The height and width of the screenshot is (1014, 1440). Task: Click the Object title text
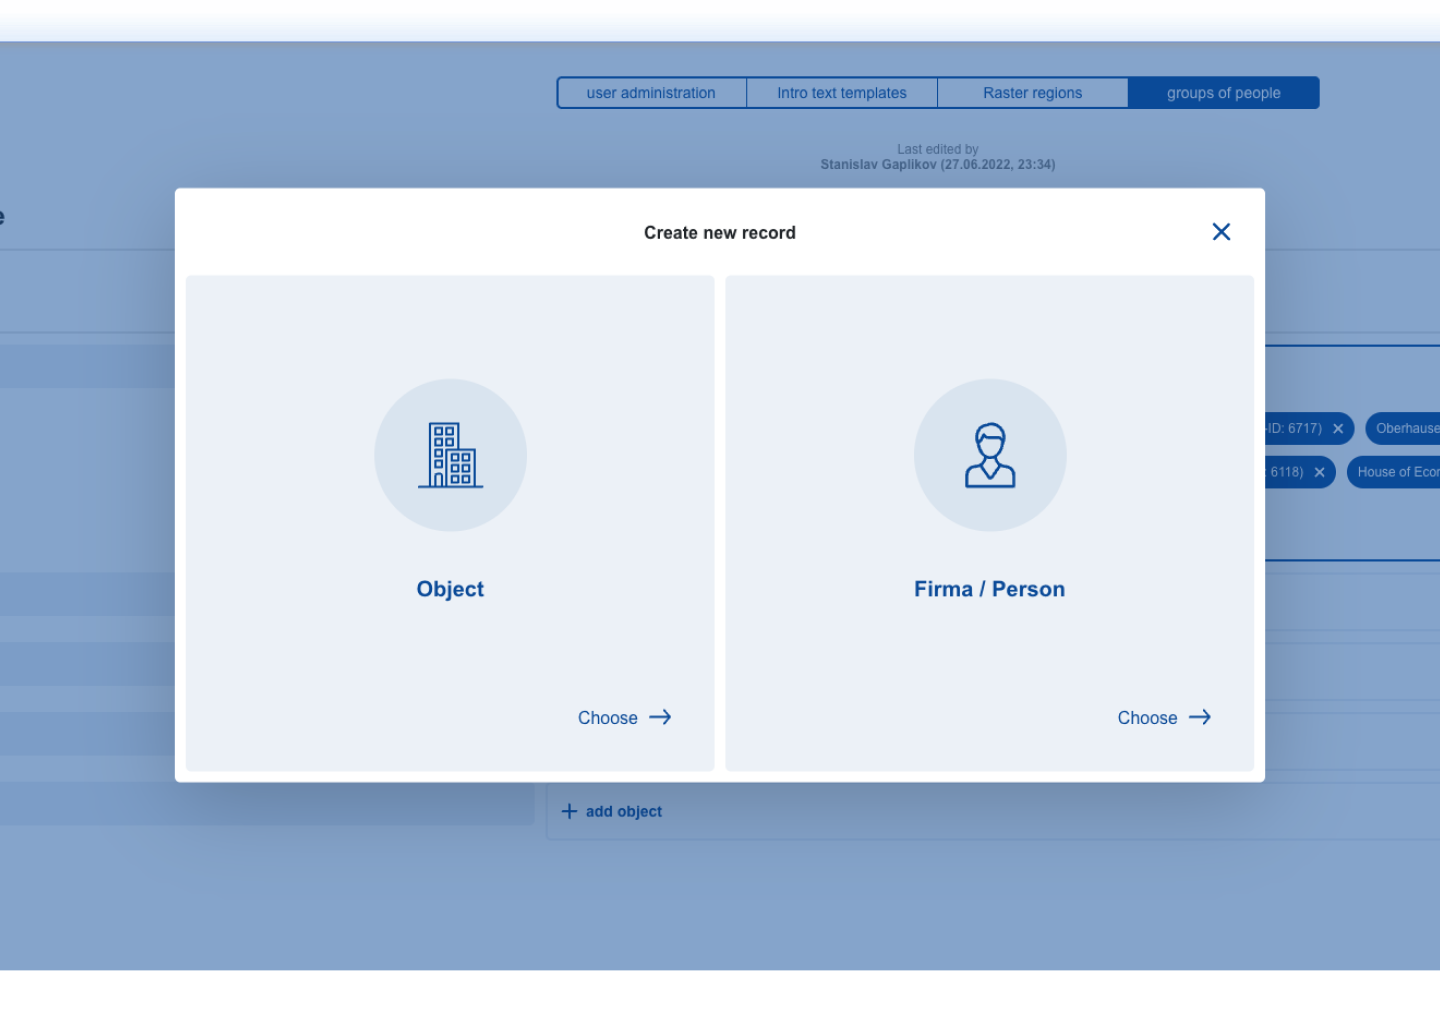tap(450, 589)
